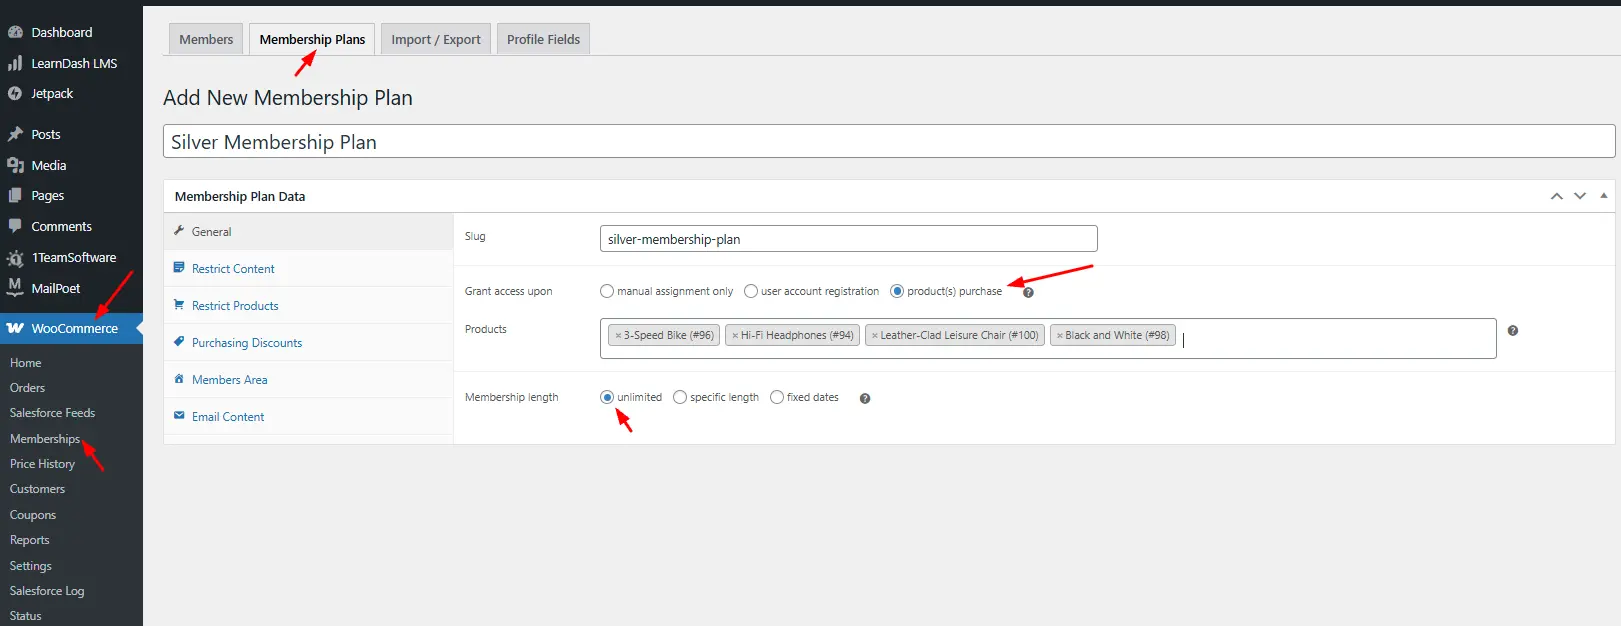Open the Memberships submenu item
1621x626 pixels.
click(x=45, y=439)
